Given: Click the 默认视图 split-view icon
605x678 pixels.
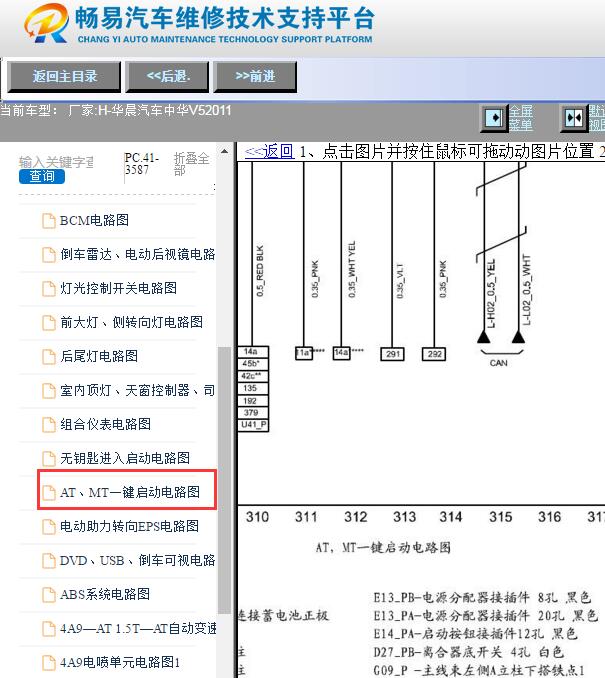Looking at the screenshot, I should tap(574, 118).
